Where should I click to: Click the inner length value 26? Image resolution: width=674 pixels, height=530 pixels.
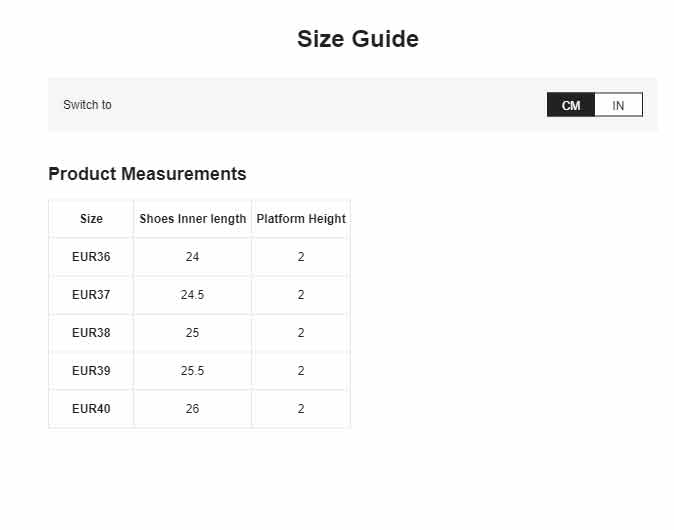pyautogui.click(x=192, y=409)
